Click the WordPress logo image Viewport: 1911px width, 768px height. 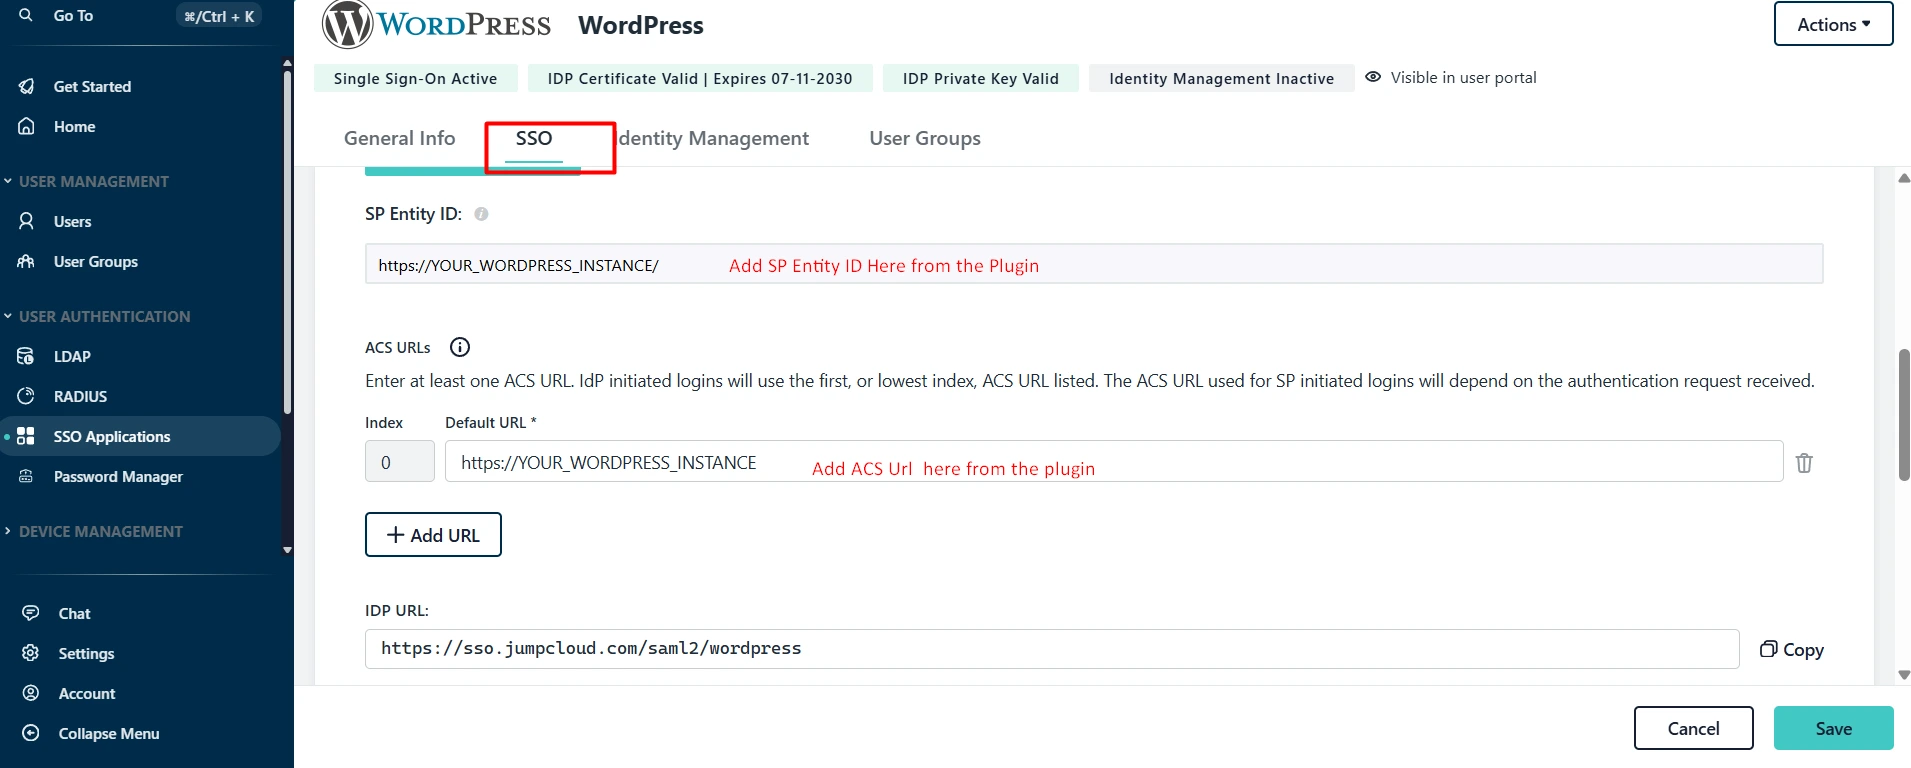point(436,25)
